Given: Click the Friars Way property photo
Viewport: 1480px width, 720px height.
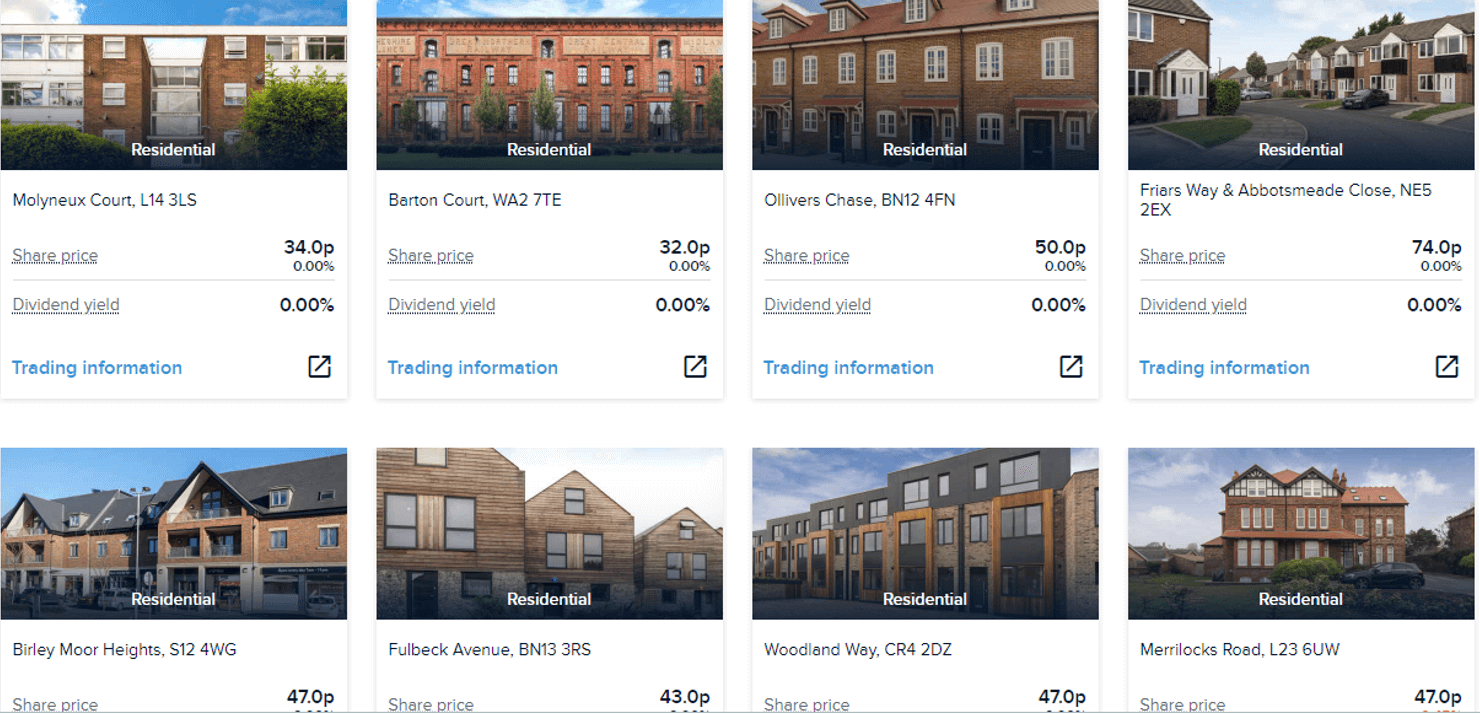Looking at the screenshot, I should point(1302,85).
